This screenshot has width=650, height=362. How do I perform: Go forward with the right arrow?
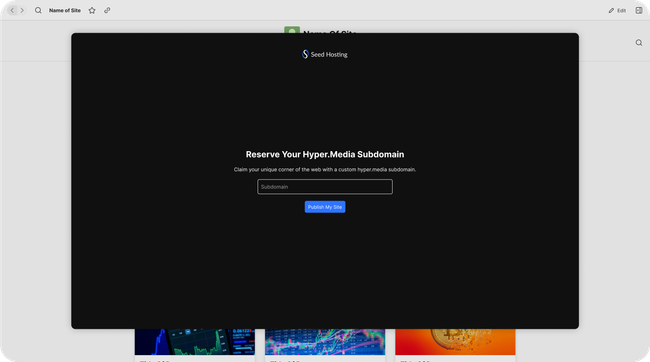[22, 10]
